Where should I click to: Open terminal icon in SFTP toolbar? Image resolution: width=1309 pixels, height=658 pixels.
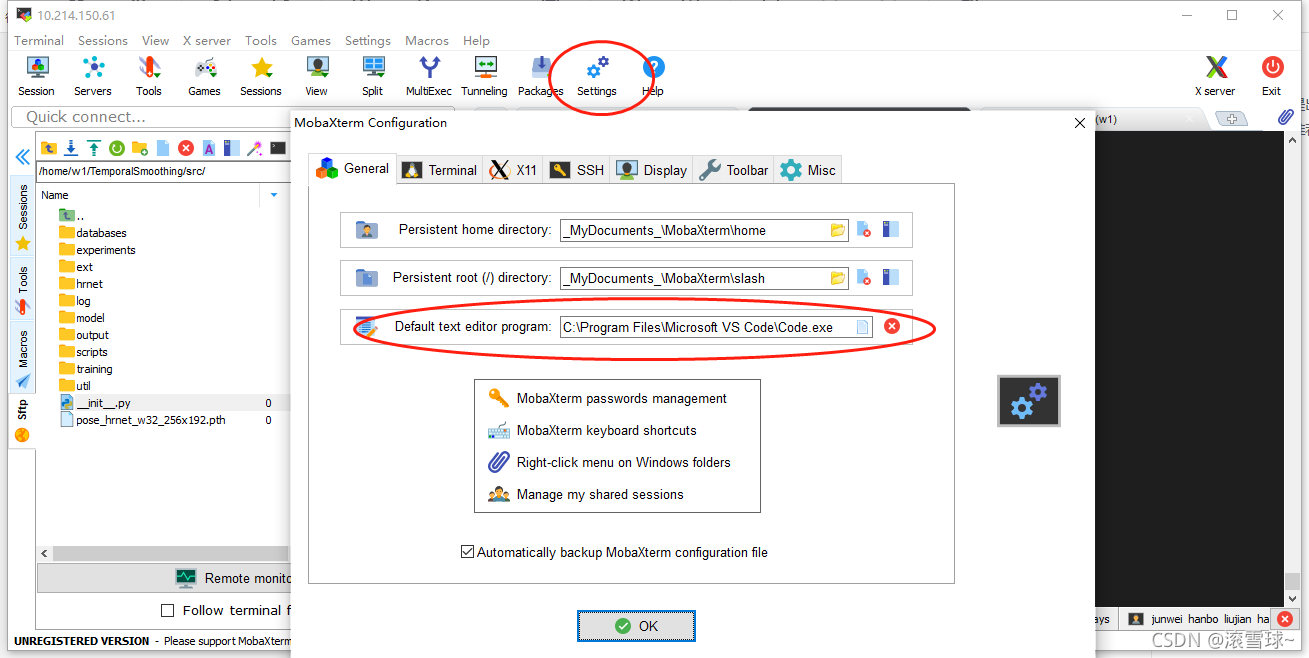(x=278, y=148)
